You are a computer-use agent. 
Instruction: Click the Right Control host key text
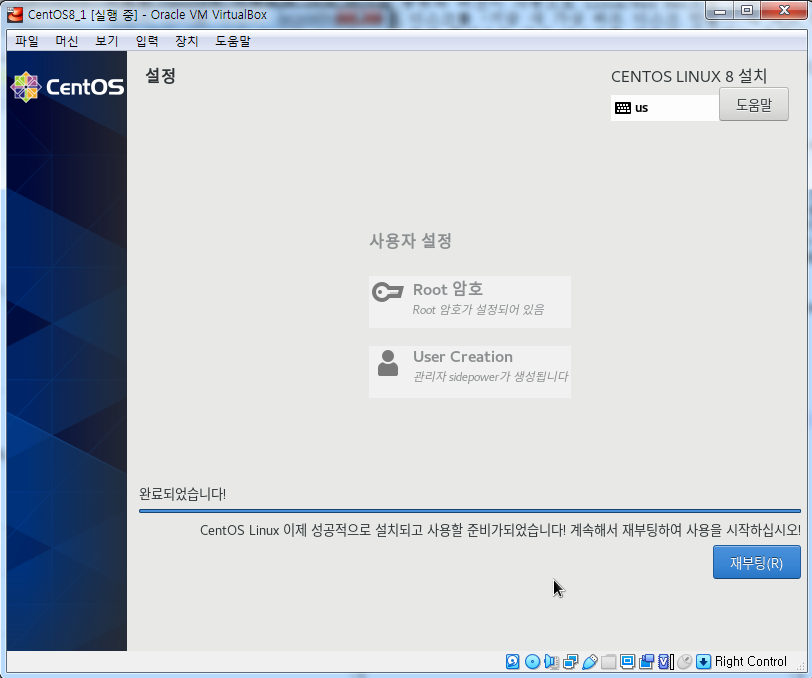tap(750, 661)
